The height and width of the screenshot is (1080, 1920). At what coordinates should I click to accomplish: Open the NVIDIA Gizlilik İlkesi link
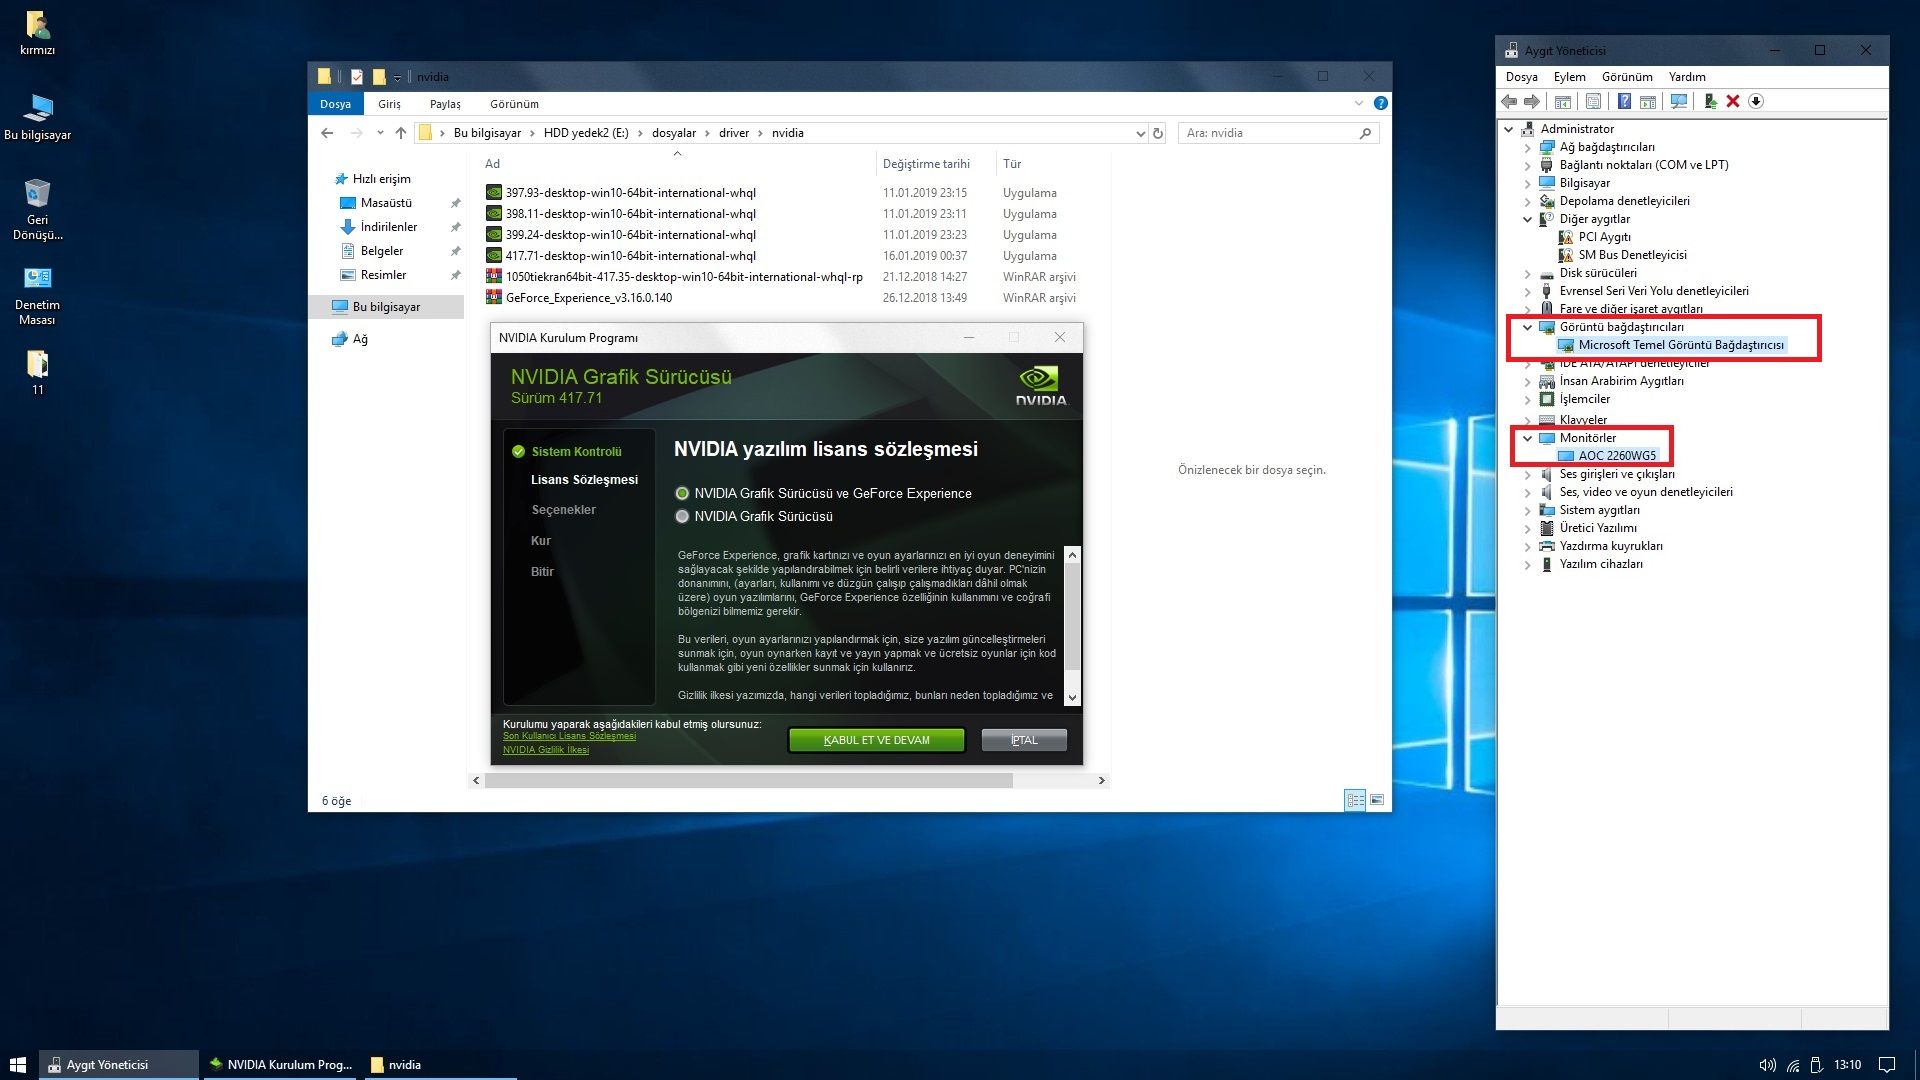545,750
